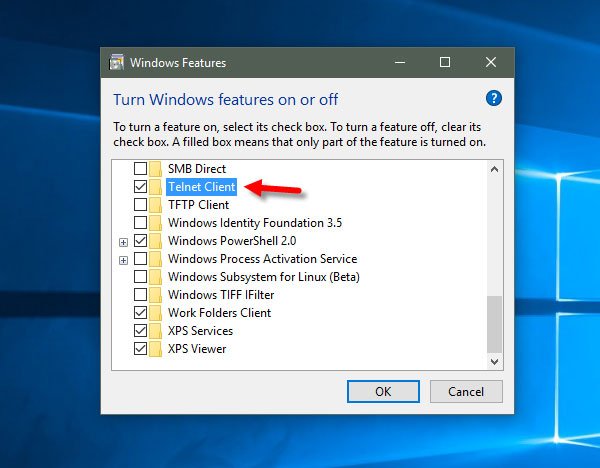Select the TFTP Client label
This screenshot has height=468, width=600.
coord(198,204)
